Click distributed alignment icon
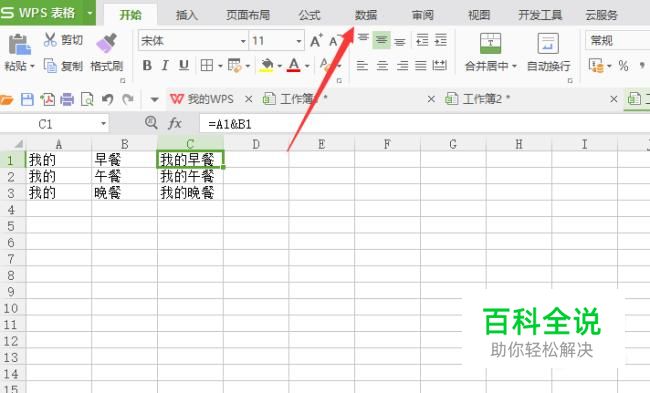 click(439, 65)
